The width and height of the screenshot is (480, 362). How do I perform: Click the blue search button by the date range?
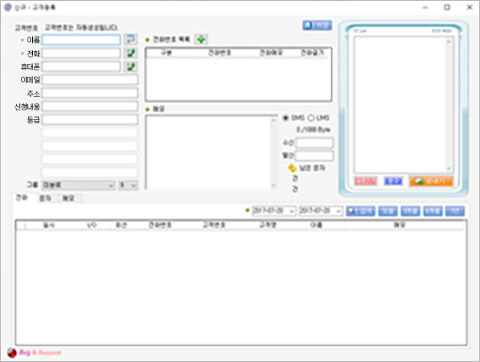point(361,211)
